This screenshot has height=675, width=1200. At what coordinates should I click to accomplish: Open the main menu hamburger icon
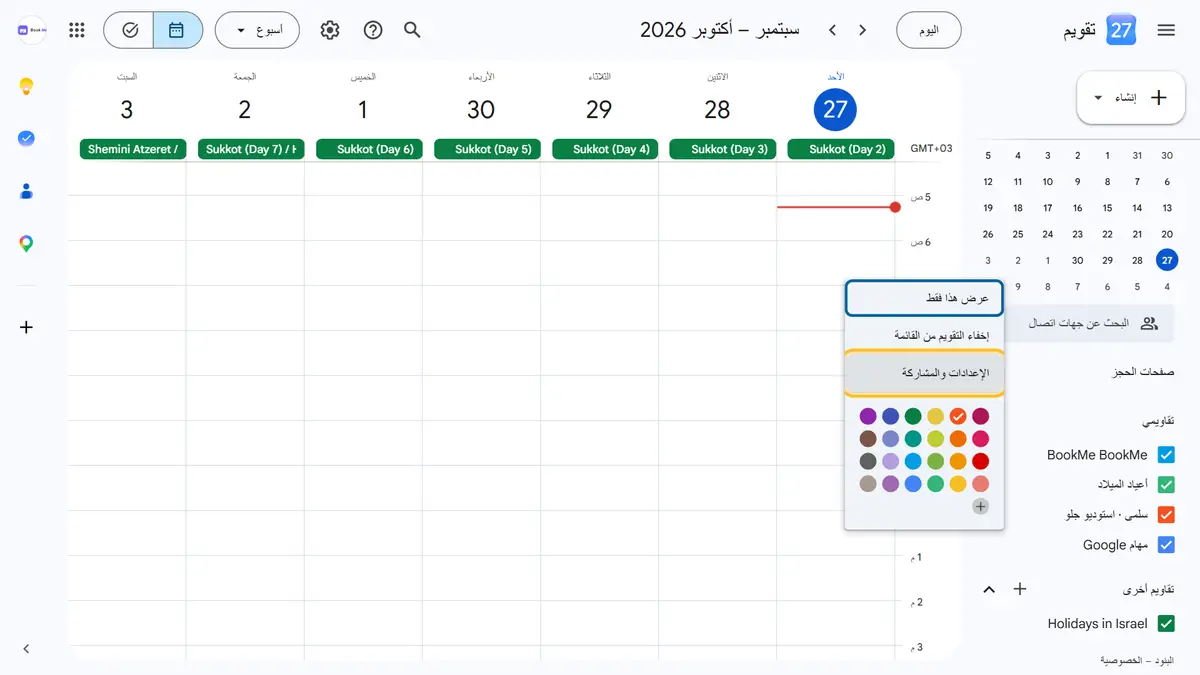click(x=1166, y=30)
